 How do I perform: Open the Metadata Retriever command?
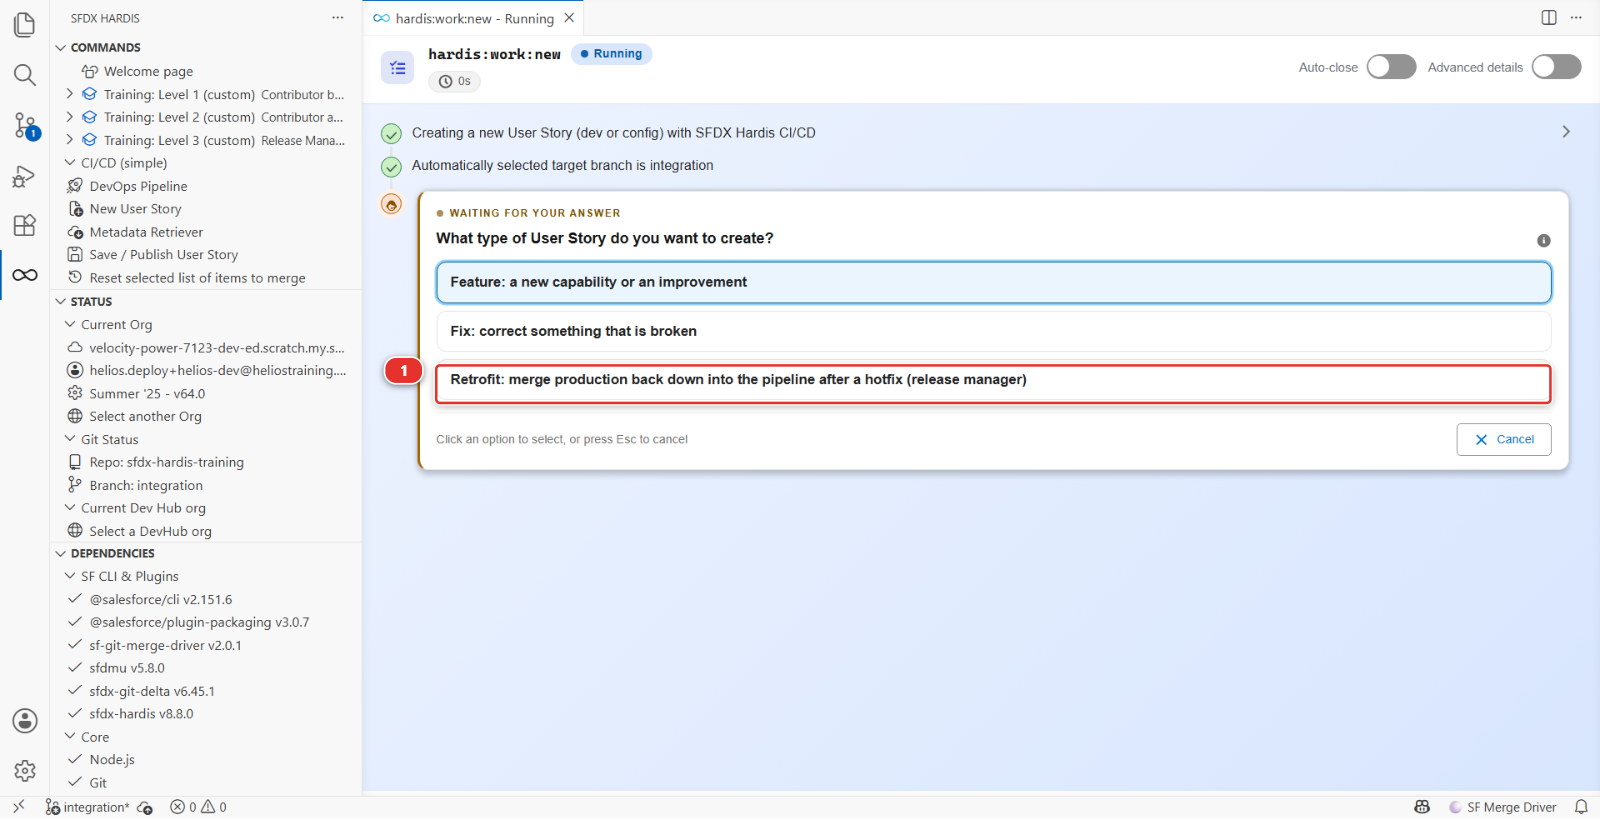pos(146,232)
